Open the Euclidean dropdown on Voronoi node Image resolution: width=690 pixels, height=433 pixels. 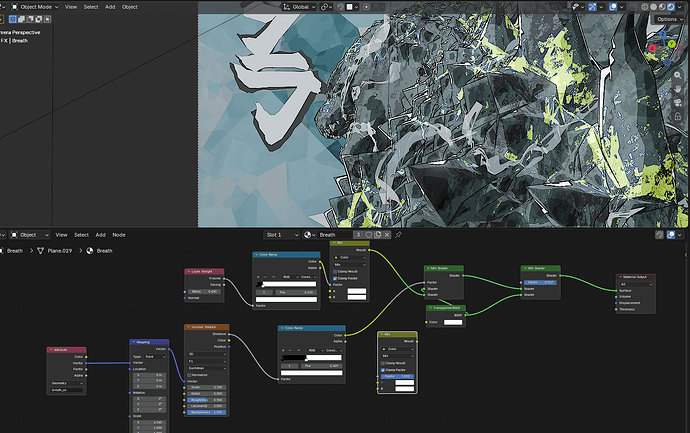coord(206,368)
